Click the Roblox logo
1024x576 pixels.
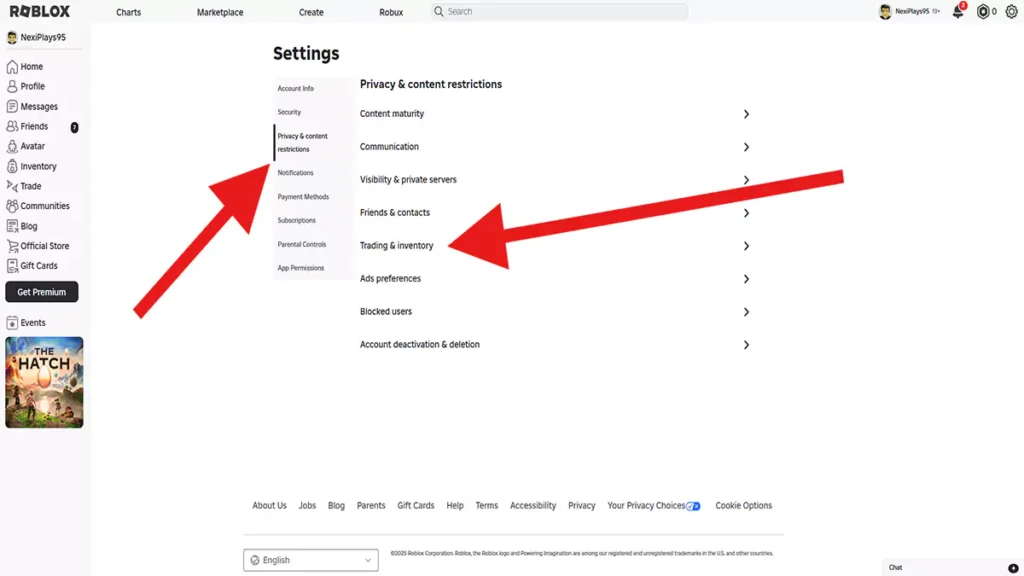tap(40, 11)
